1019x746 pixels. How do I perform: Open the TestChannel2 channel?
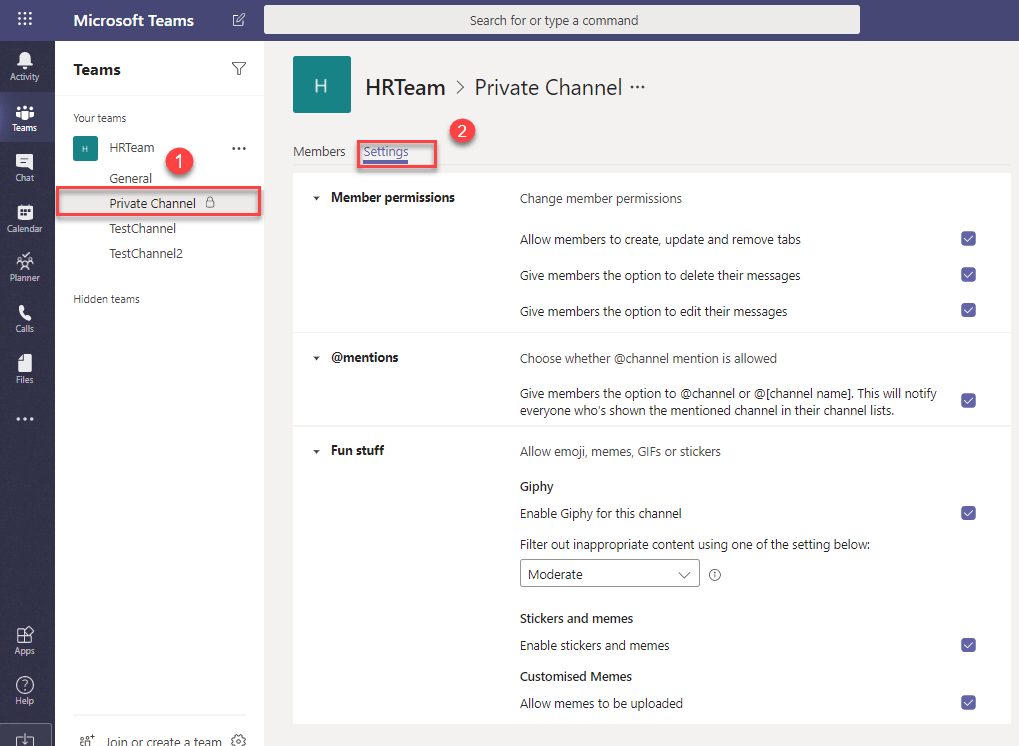[x=146, y=254]
